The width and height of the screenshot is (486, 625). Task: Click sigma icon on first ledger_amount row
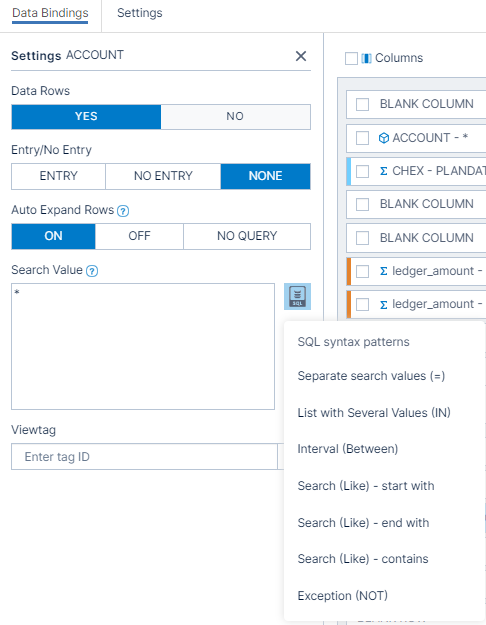(384, 271)
